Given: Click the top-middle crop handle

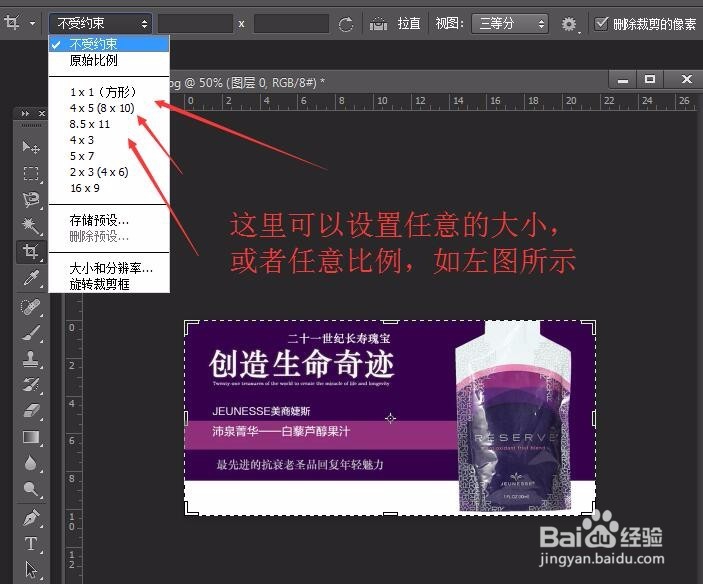Looking at the screenshot, I should coord(391,322).
